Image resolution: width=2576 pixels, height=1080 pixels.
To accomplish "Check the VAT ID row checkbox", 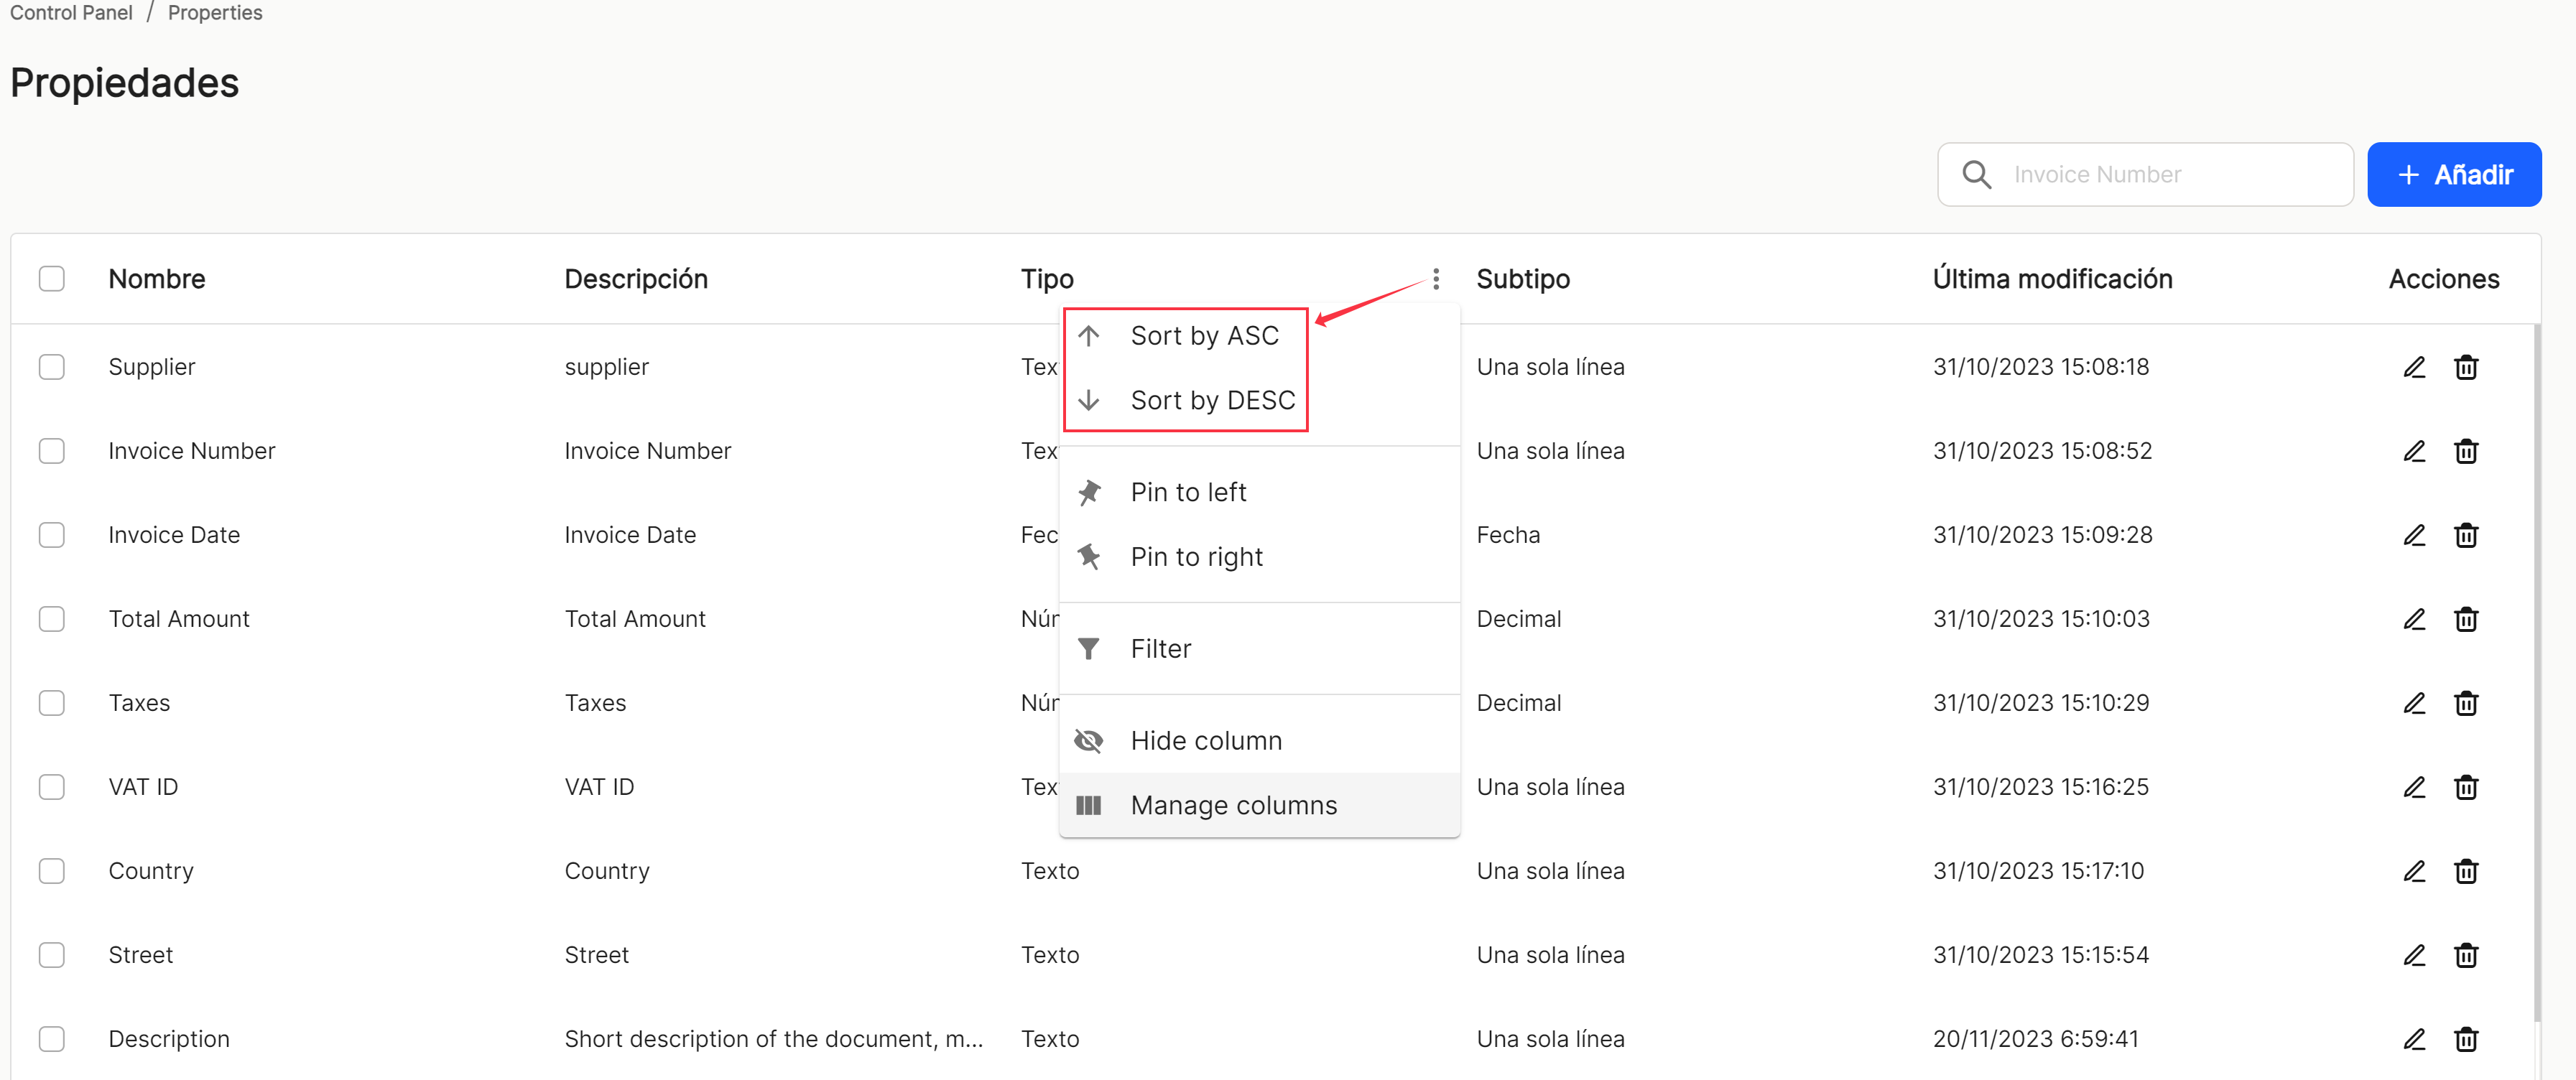I will (52, 787).
